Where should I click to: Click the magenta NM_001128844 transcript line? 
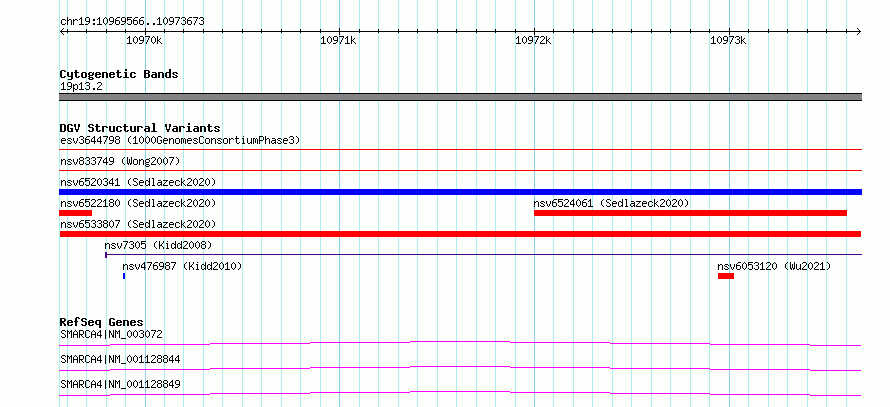click(x=460, y=368)
